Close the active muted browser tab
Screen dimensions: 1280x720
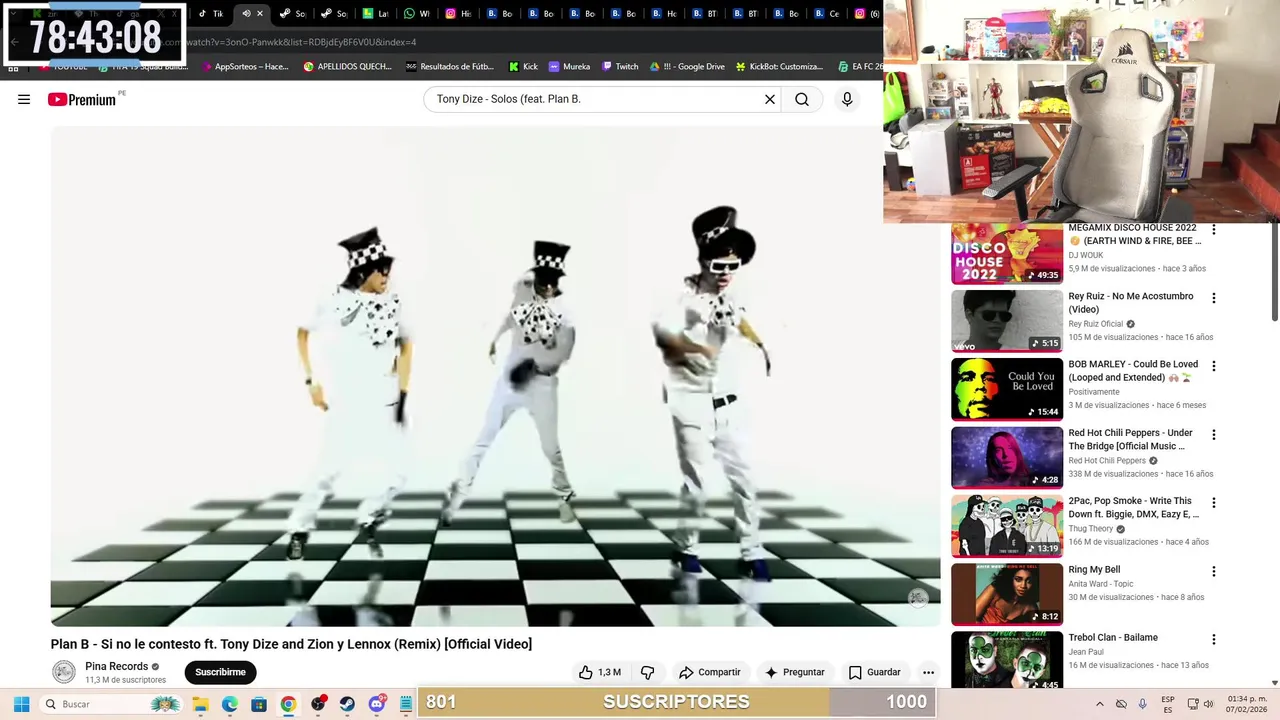[x=260, y=13]
